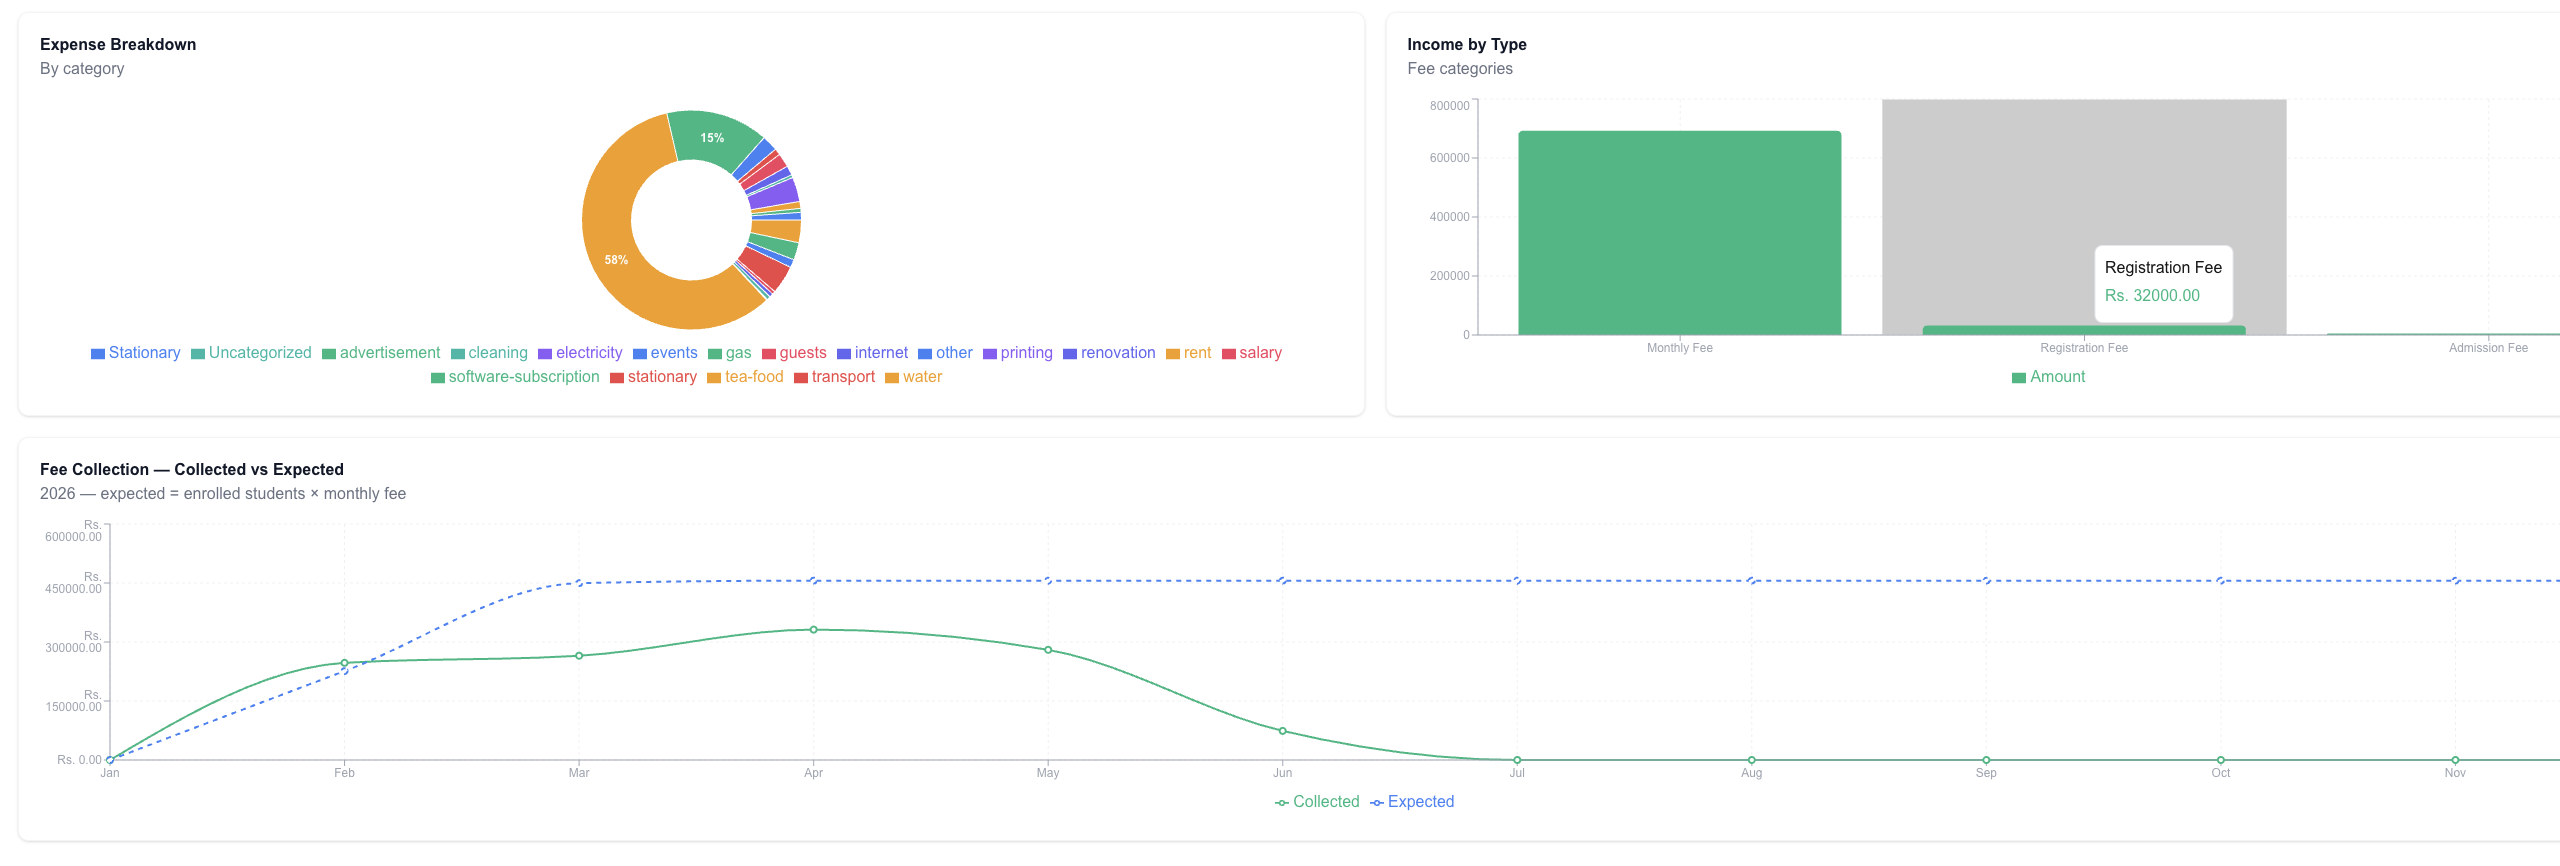
Task: Click the Collected data point for Jun
Action: click(1282, 731)
